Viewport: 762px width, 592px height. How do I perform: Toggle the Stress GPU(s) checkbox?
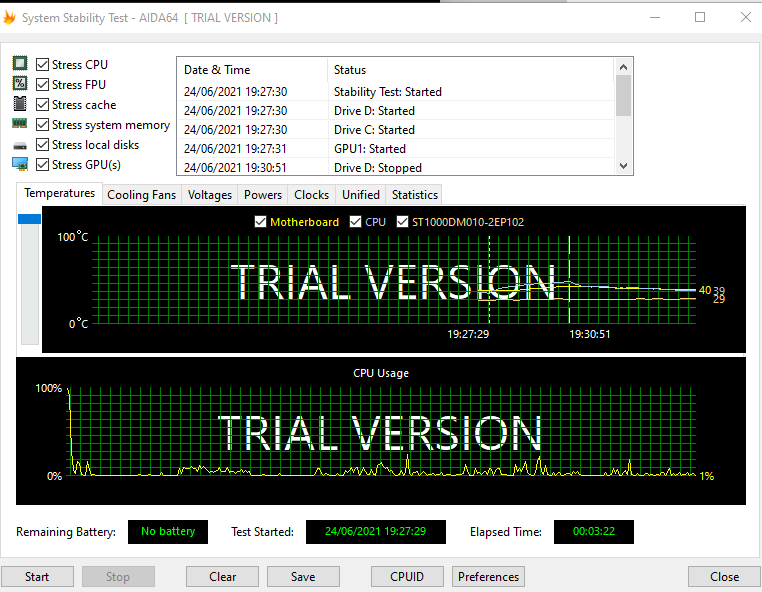click(43, 165)
